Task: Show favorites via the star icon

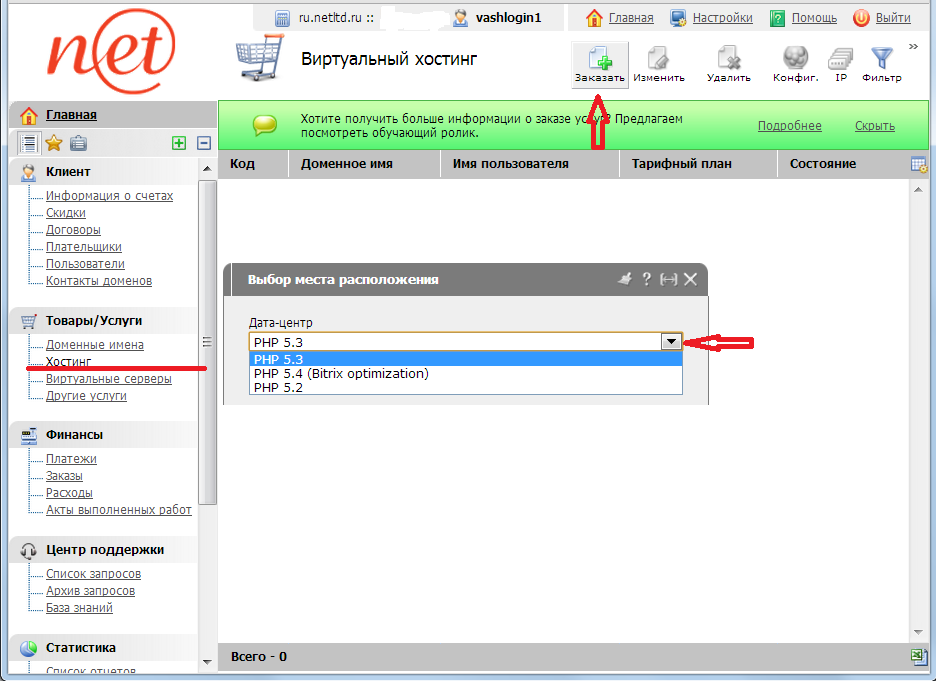Action: click(54, 143)
